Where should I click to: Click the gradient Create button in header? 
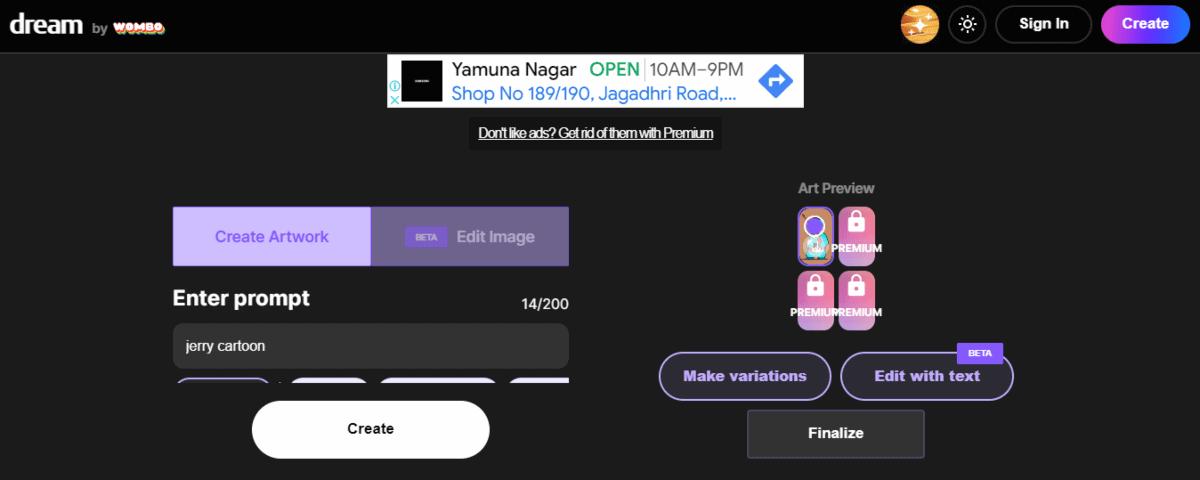point(1144,24)
